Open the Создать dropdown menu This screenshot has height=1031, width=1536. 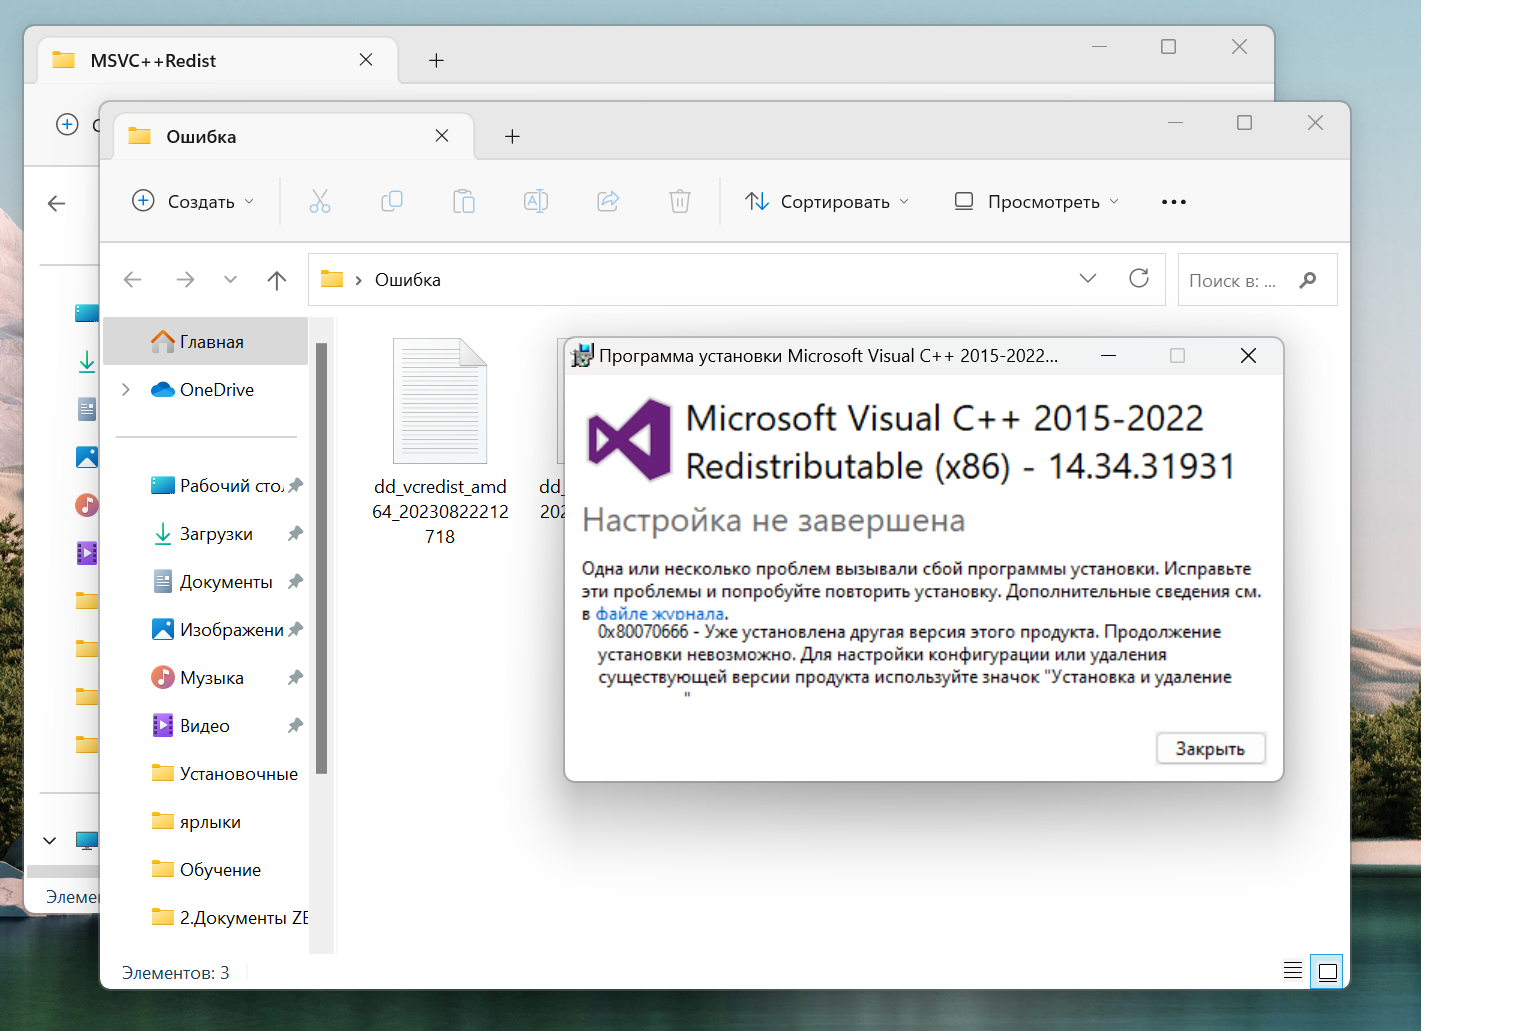[x=193, y=202]
